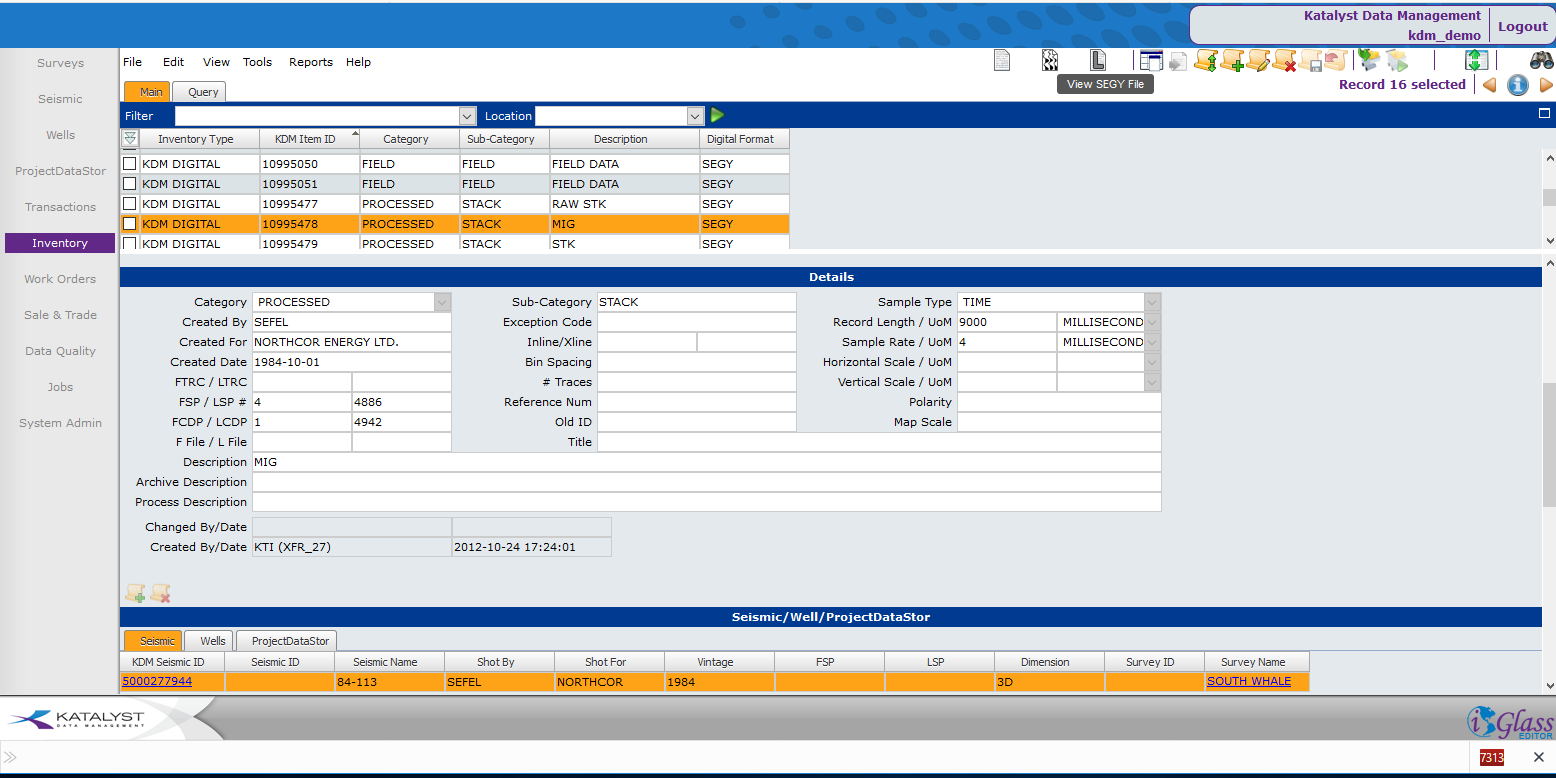Go to Surveys in sidebar
The height and width of the screenshot is (778, 1556).
click(x=60, y=63)
